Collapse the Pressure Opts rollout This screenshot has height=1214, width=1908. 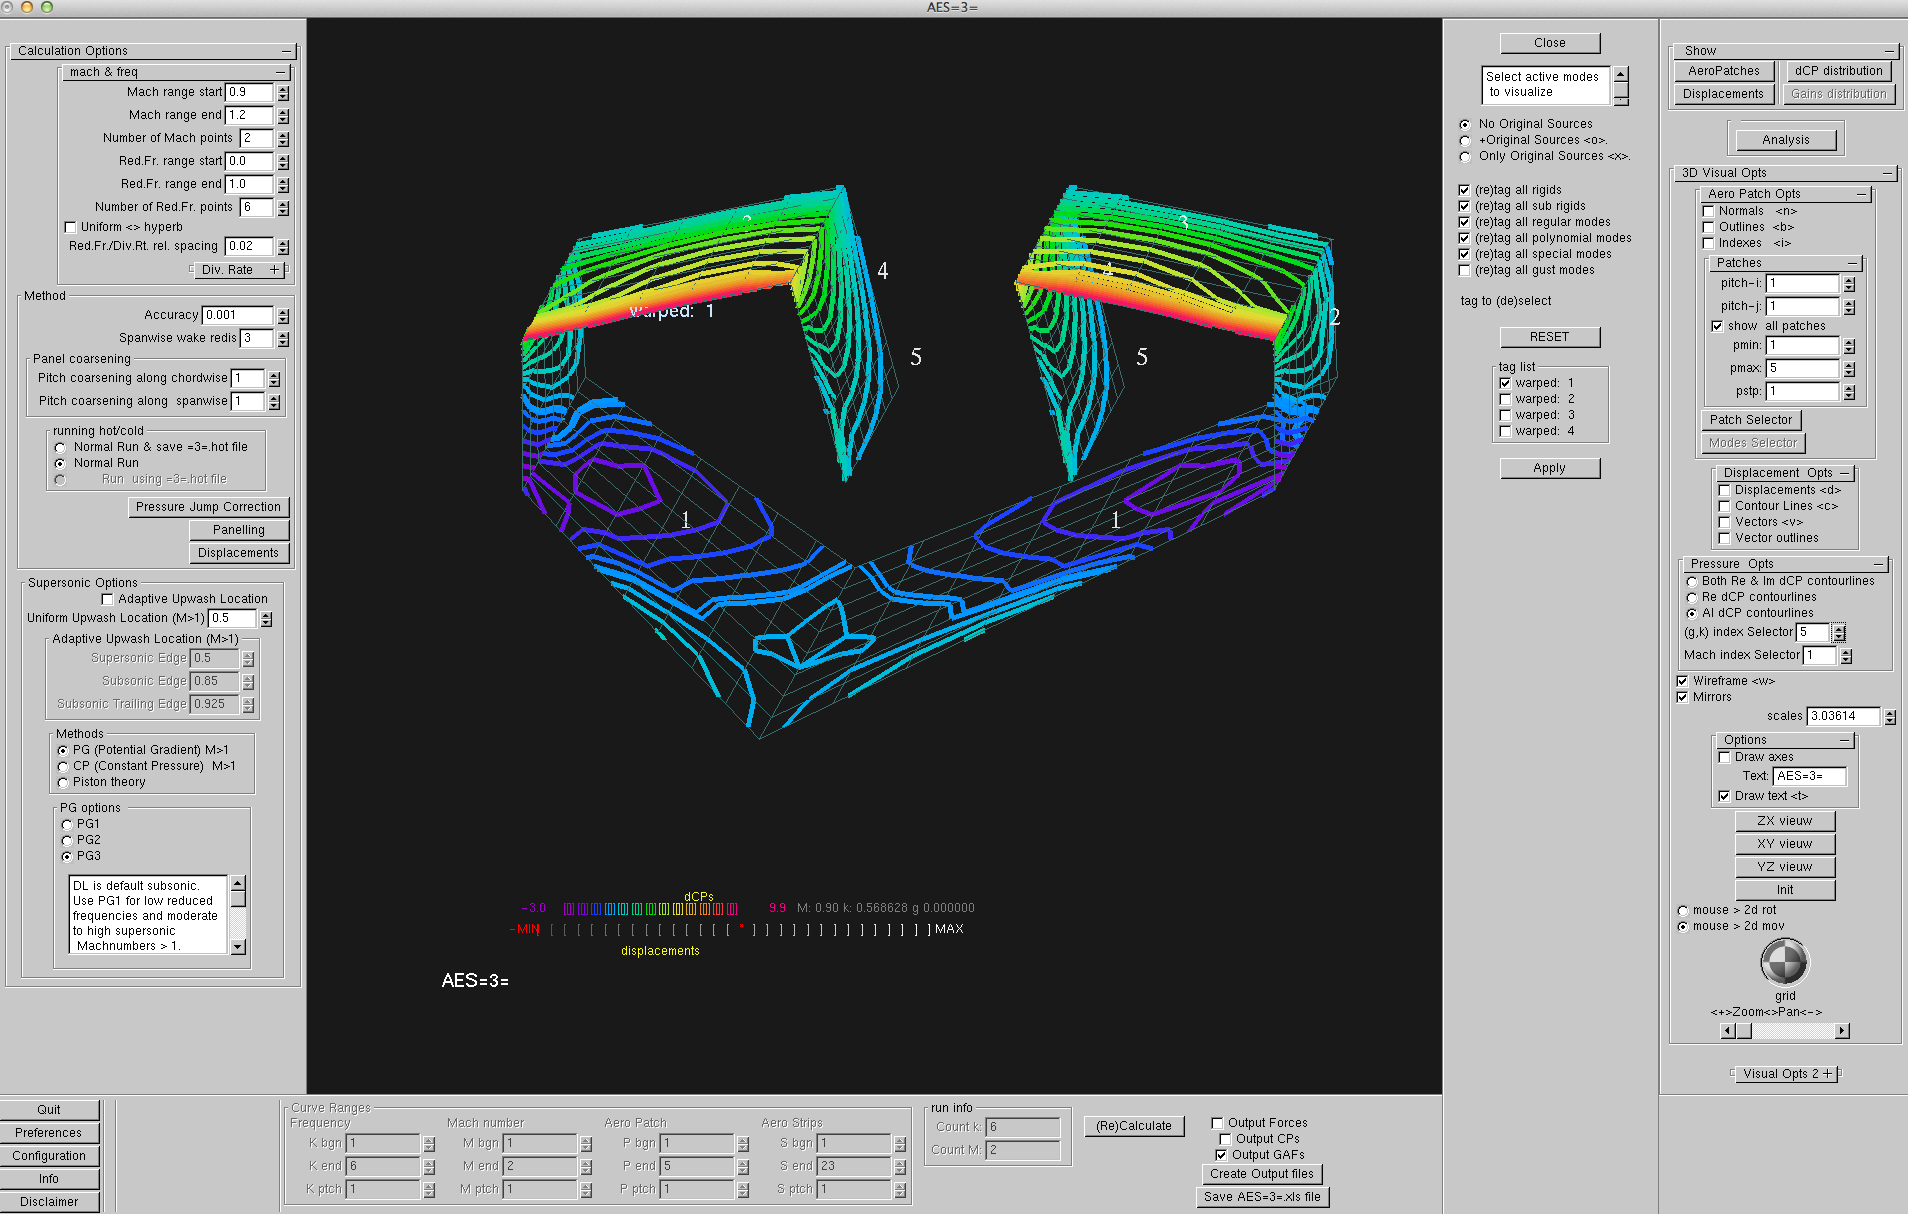click(1879, 564)
